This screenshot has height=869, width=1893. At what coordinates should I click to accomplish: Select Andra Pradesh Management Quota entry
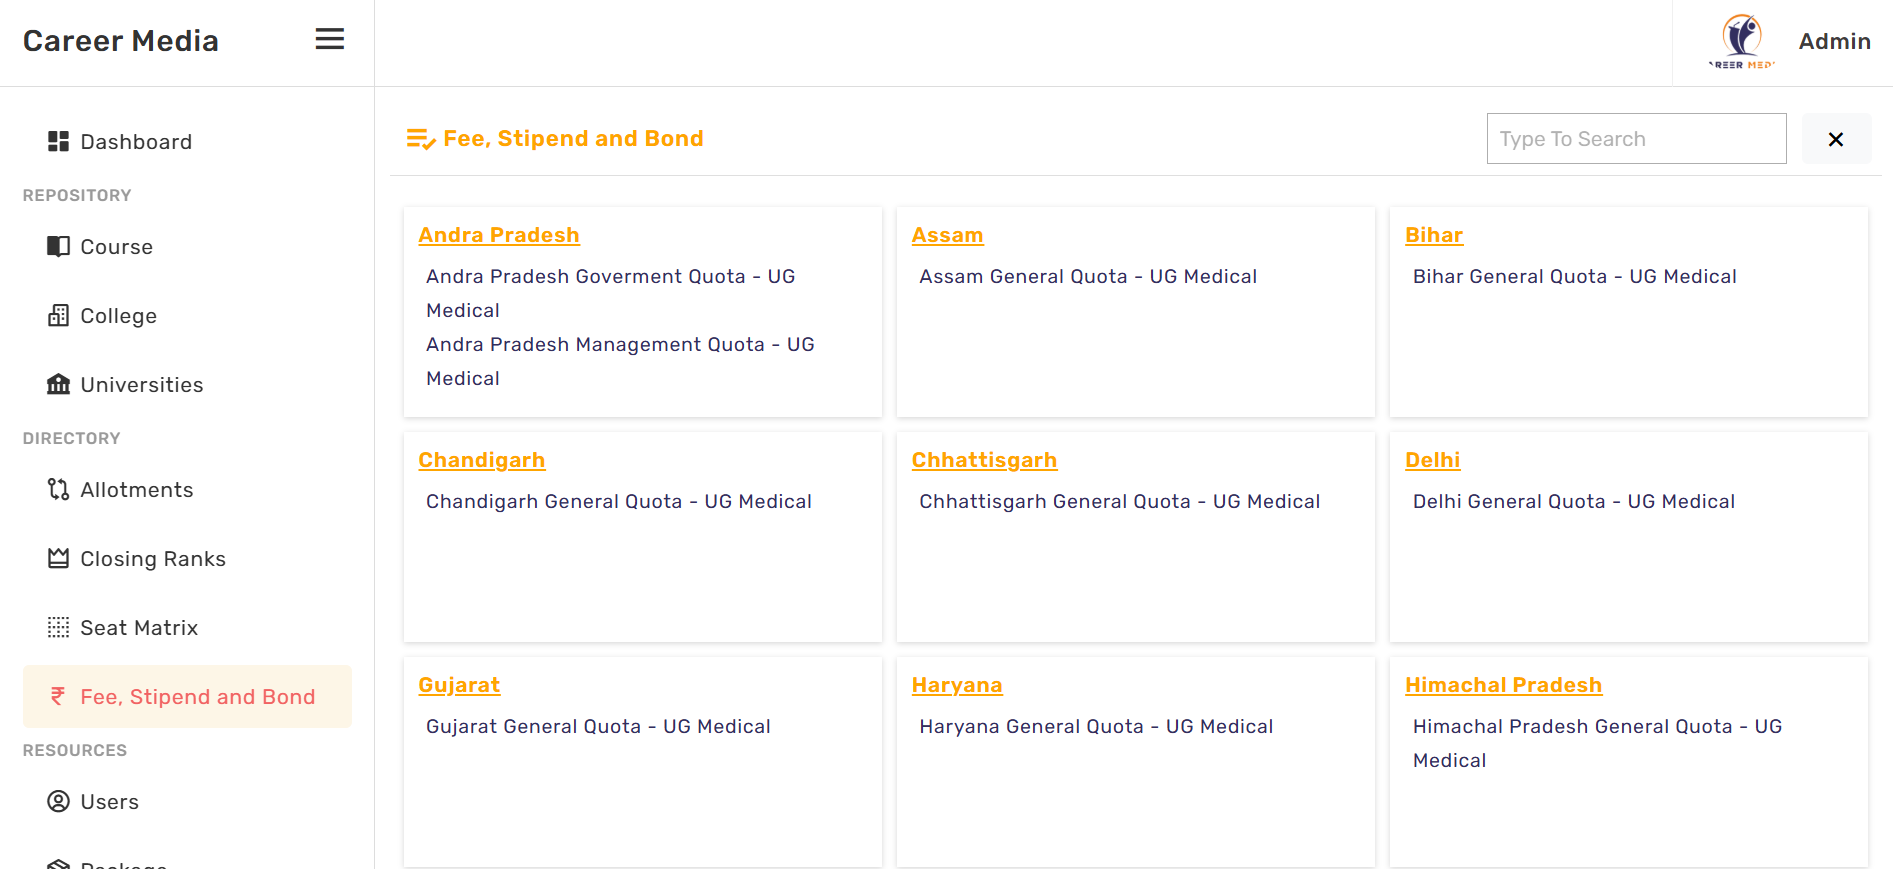pyautogui.click(x=619, y=345)
